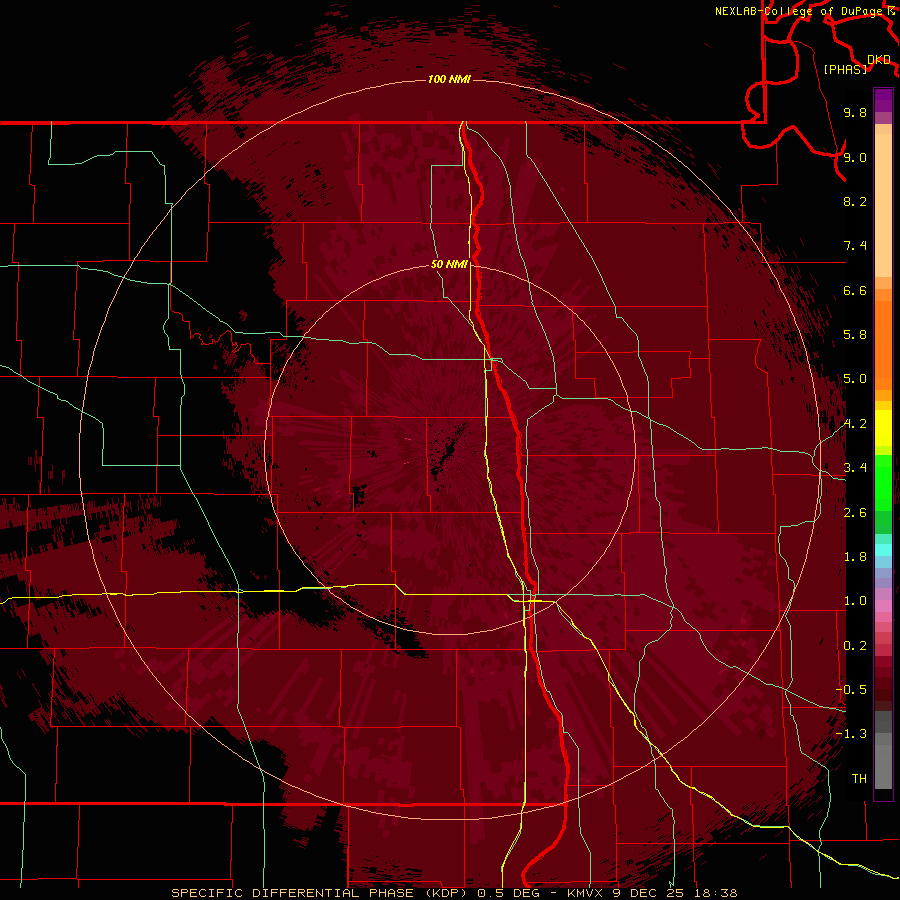Image resolution: width=900 pixels, height=900 pixels.
Task: Click the 100 NMI range ring label
Action: click(449, 79)
